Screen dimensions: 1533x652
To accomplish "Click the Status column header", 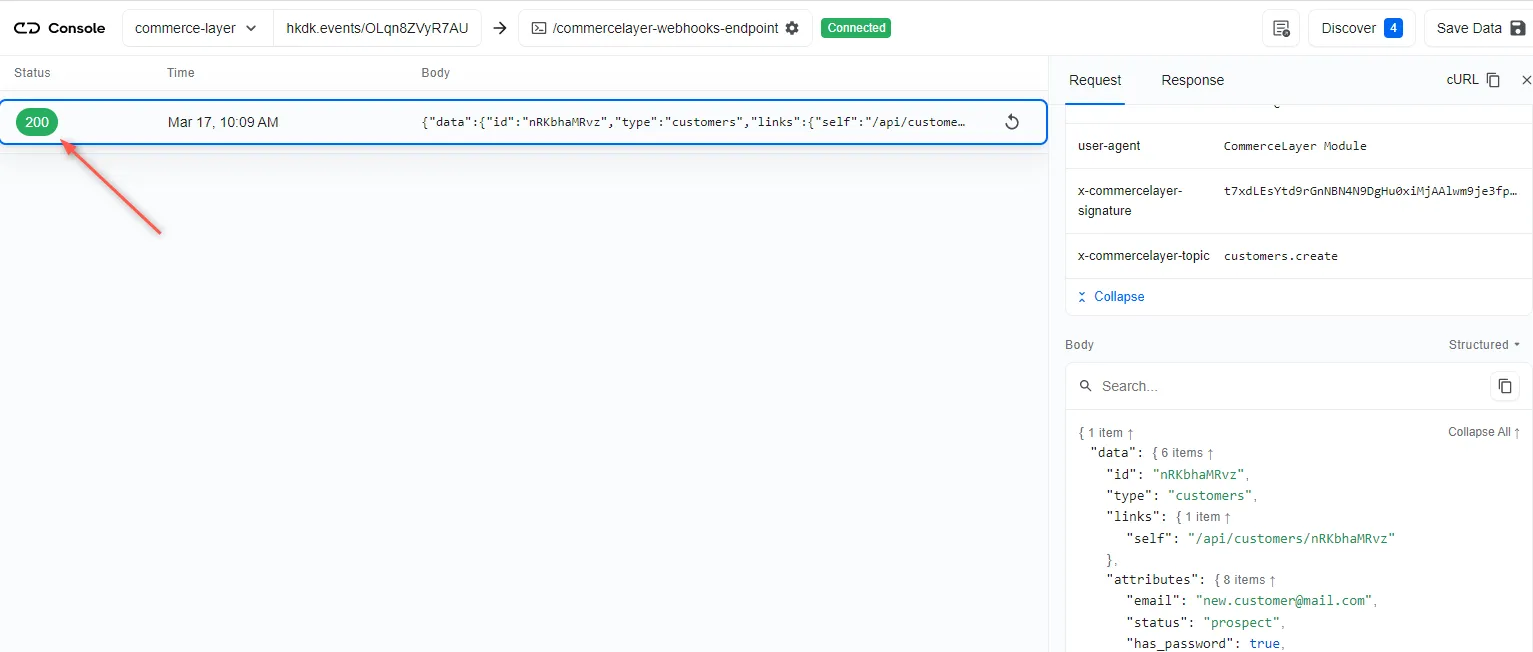I will [32, 73].
